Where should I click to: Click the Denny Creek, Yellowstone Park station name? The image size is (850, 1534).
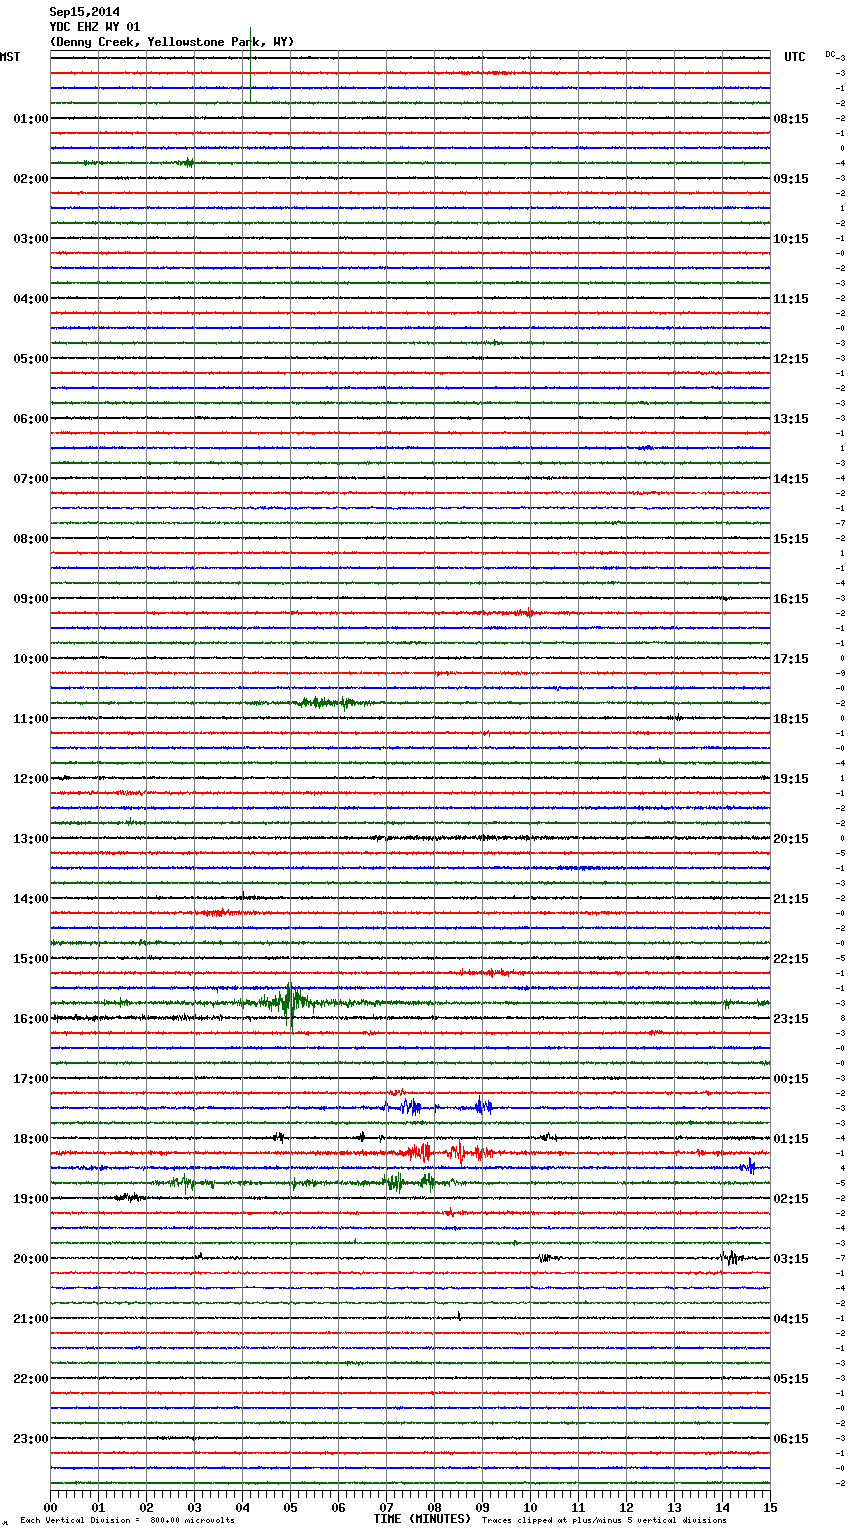coord(172,42)
